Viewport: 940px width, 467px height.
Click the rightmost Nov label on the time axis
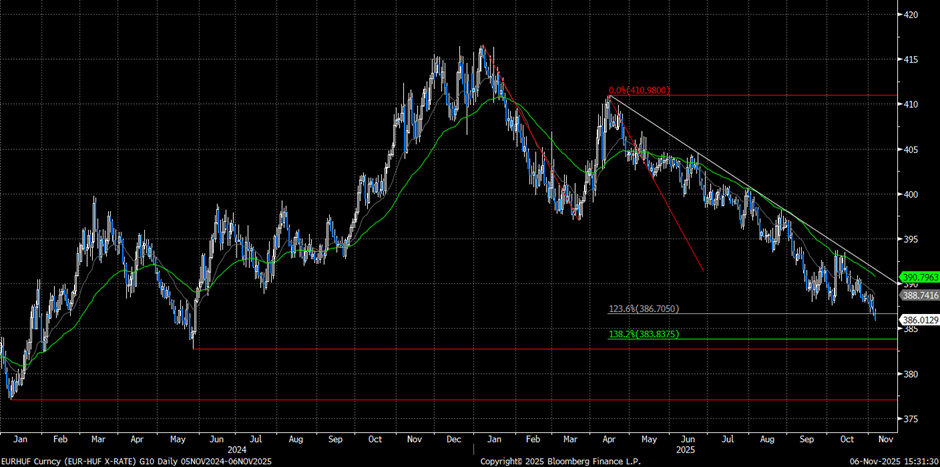click(x=886, y=439)
